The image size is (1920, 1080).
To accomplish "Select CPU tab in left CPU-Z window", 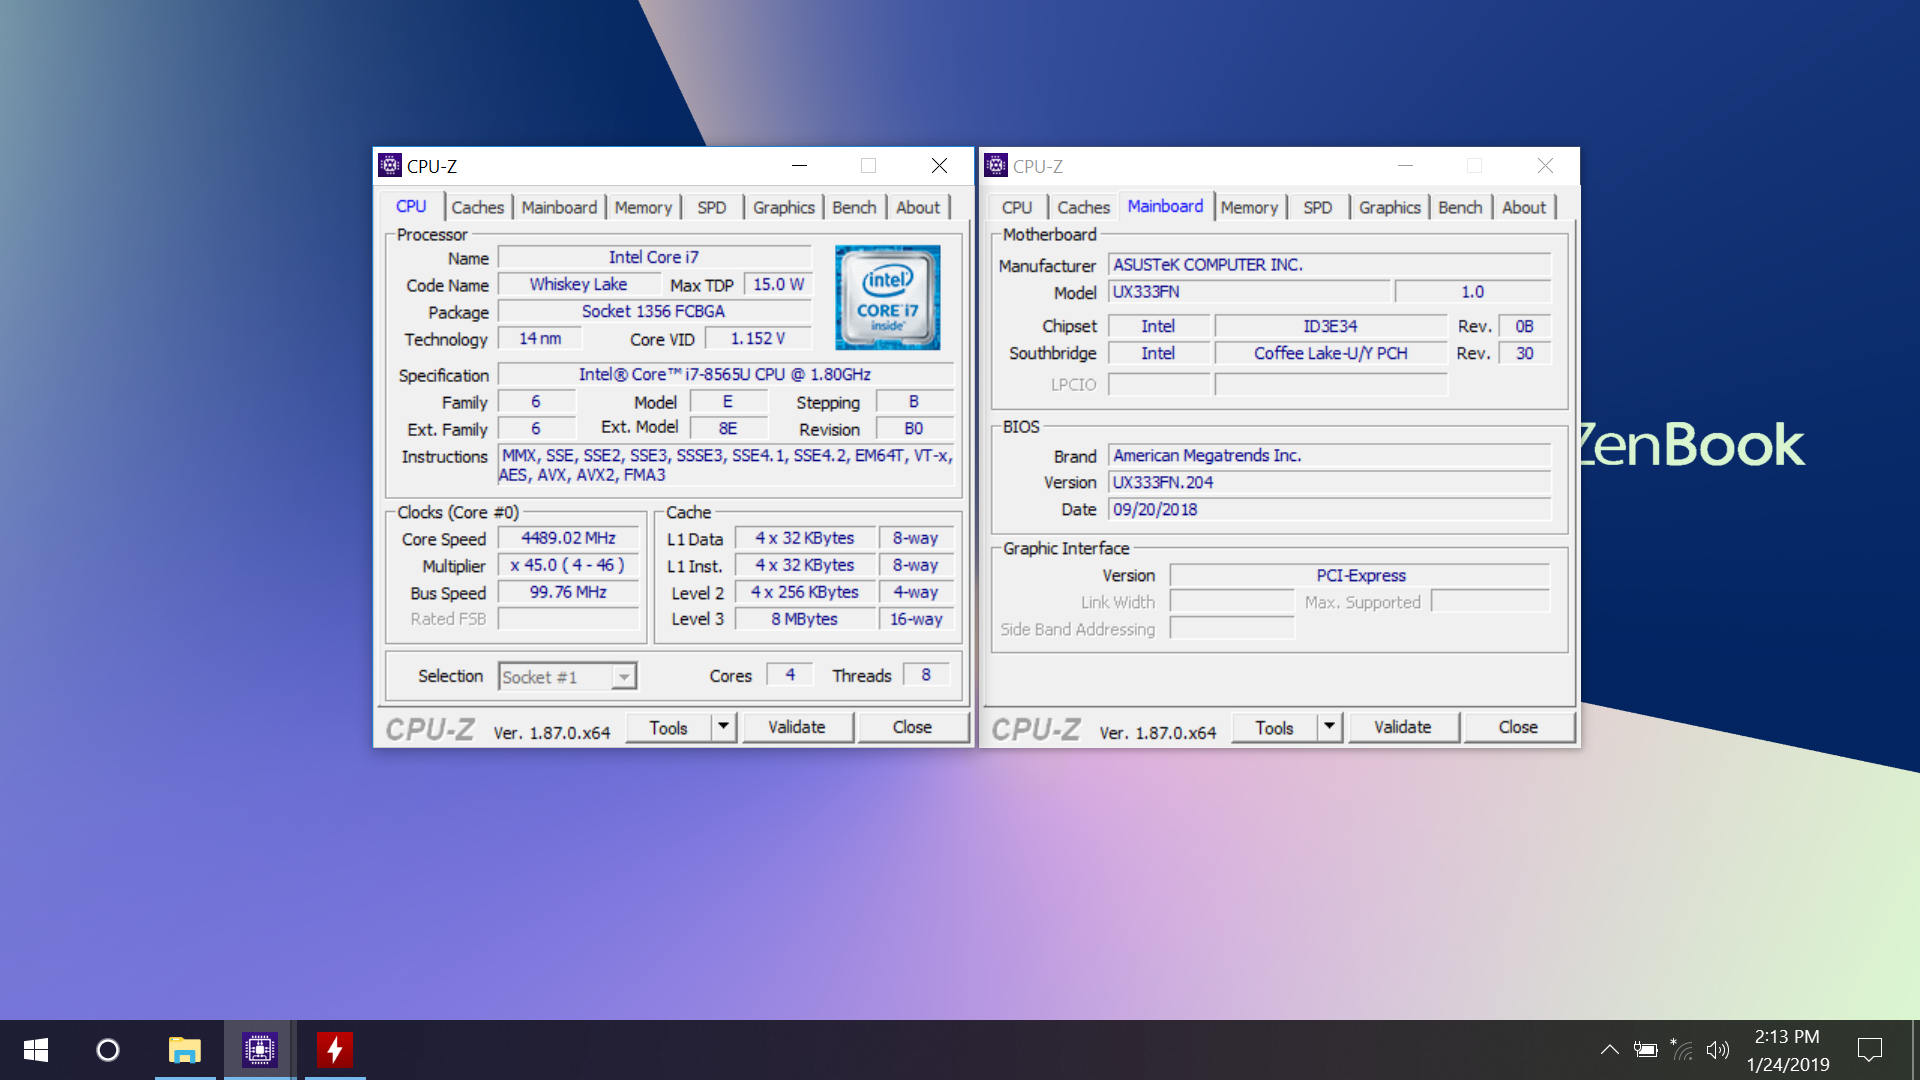I will coord(411,206).
